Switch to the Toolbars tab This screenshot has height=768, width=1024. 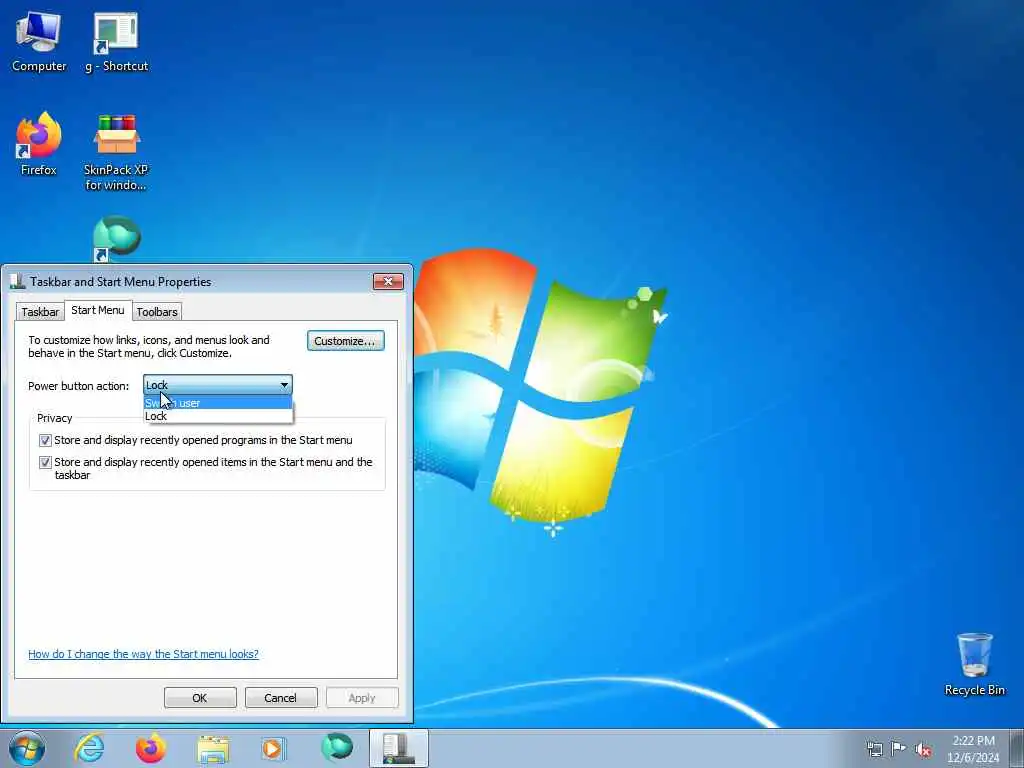[x=157, y=312]
